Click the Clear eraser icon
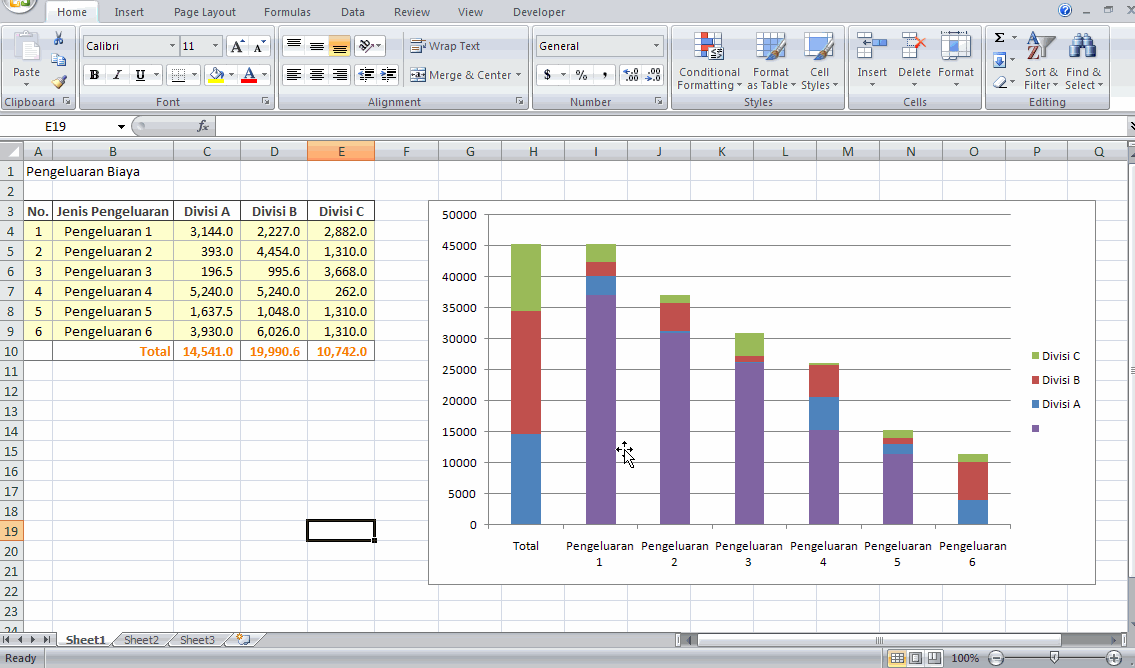The width and height of the screenshot is (1135, 668). click(x=1000, y=83)
